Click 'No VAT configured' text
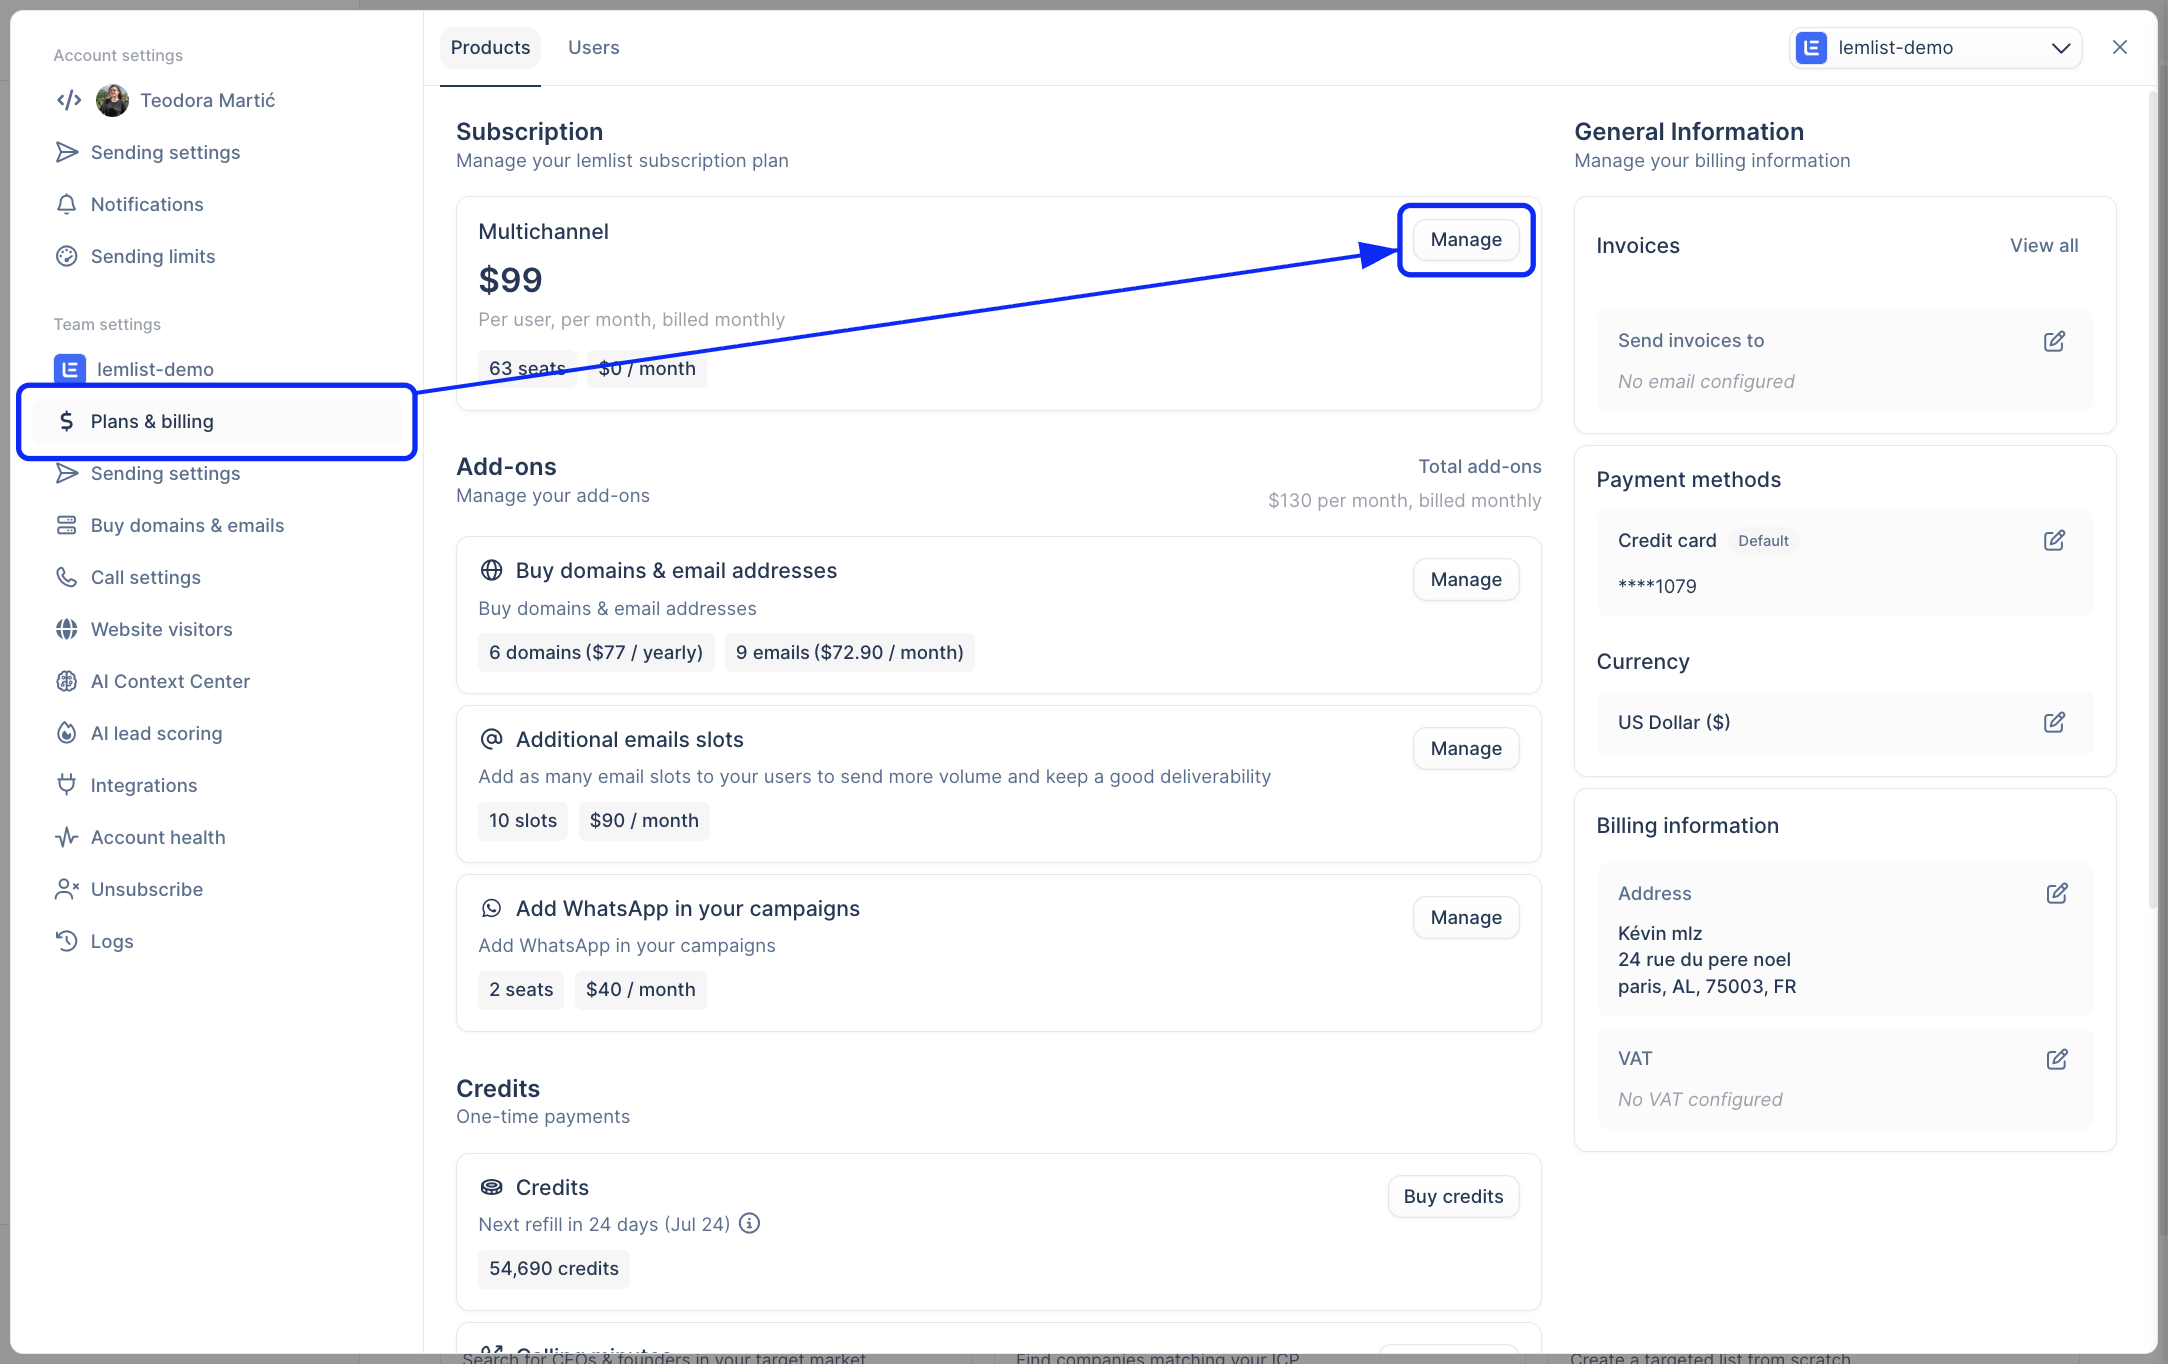Screen dimensions: 2168x1364 tap(1700, 1099)
